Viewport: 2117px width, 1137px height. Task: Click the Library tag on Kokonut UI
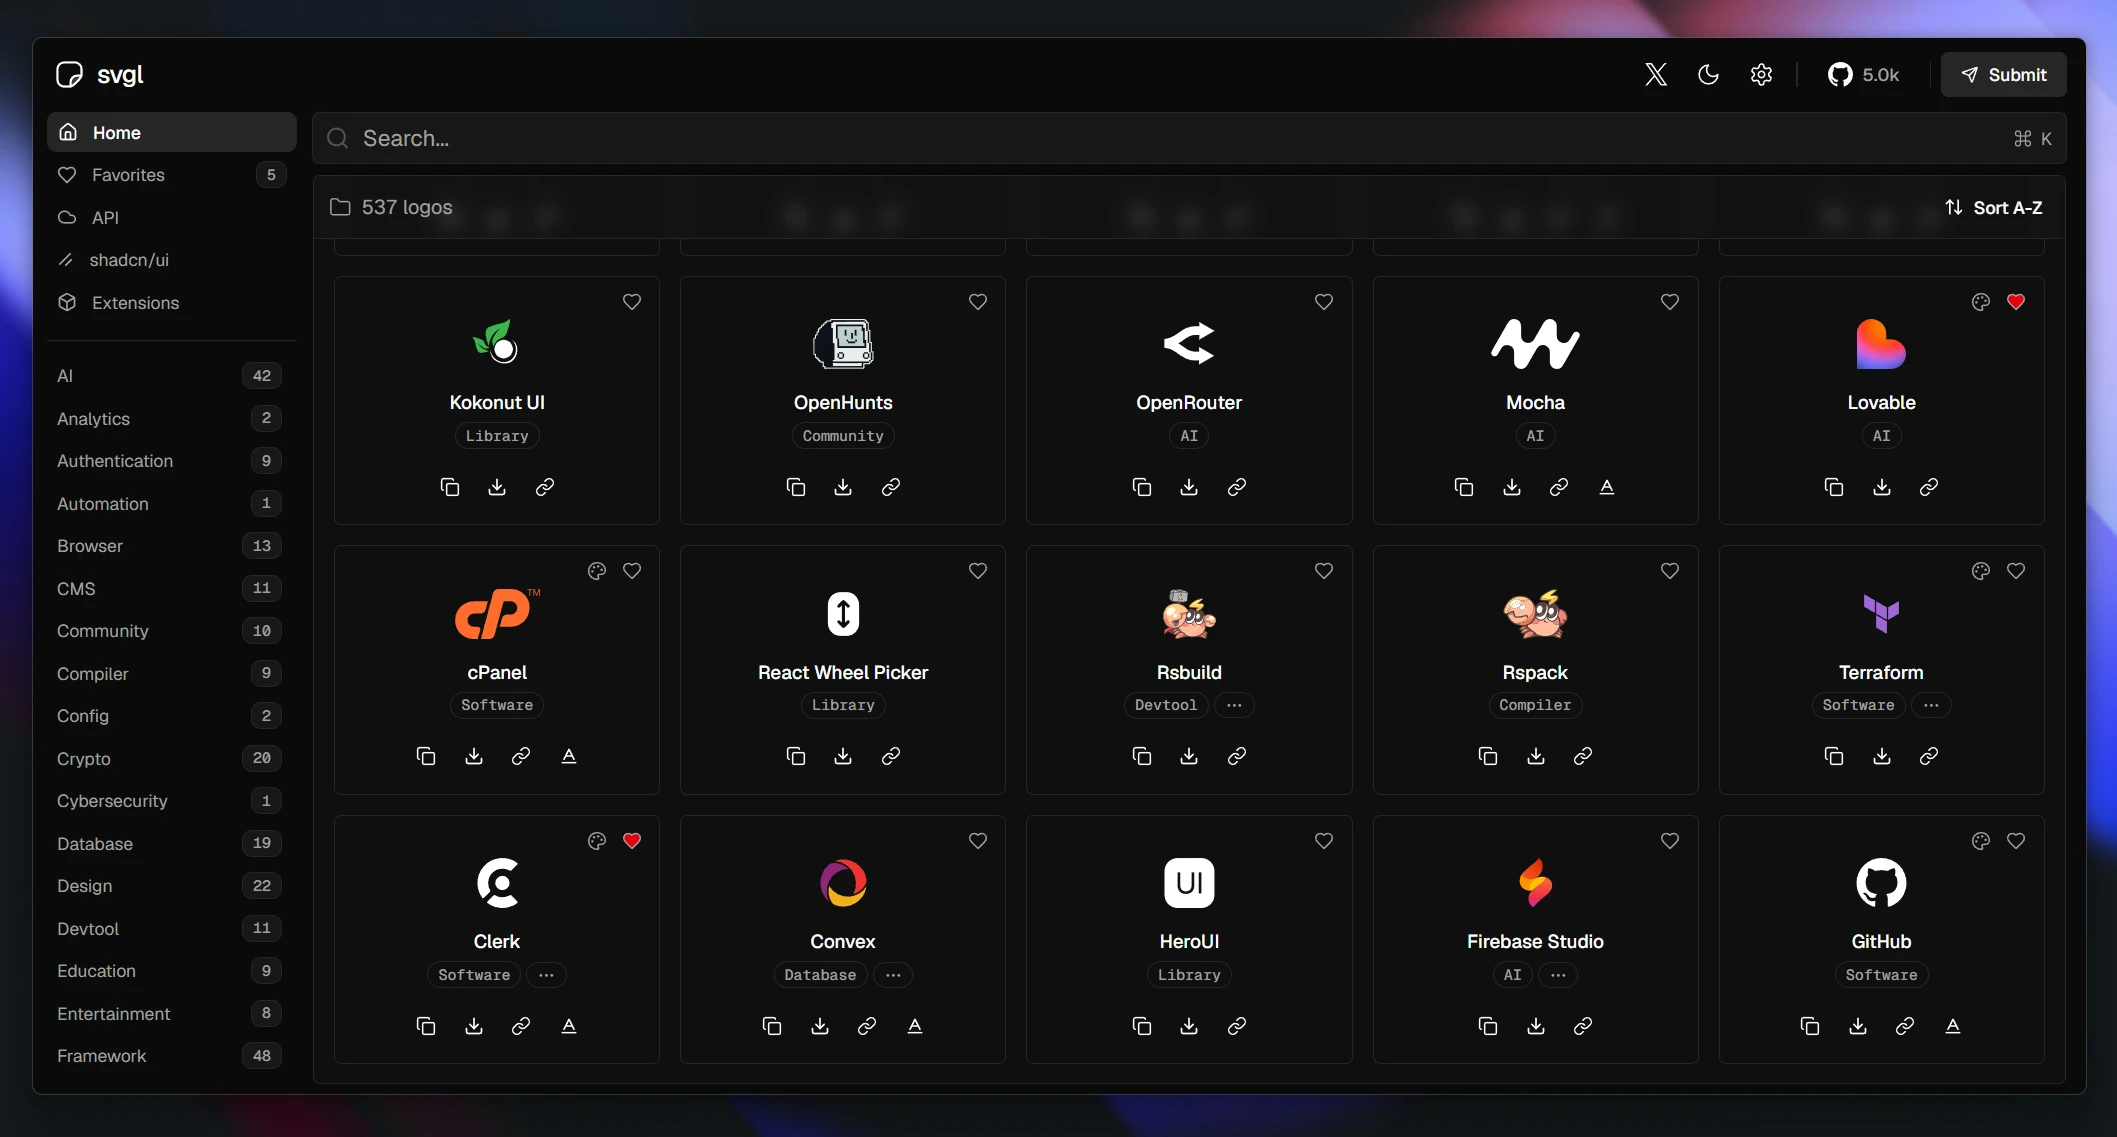point(497,436)
